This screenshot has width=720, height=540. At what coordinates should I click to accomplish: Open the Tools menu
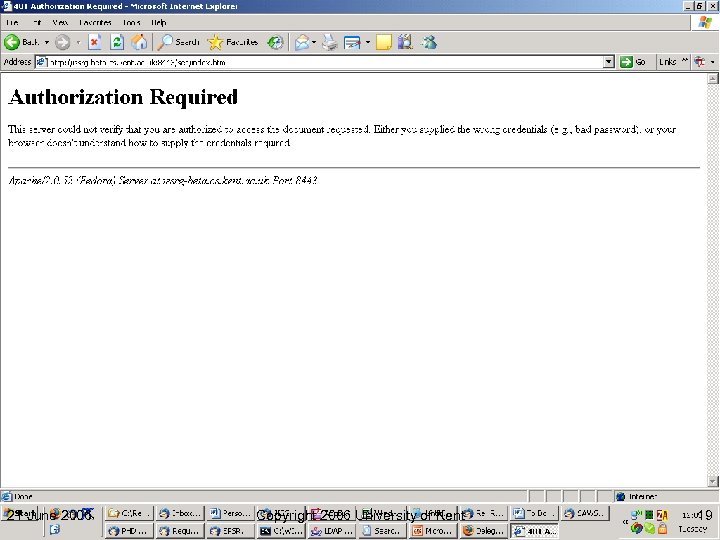(x=131, y=22)
